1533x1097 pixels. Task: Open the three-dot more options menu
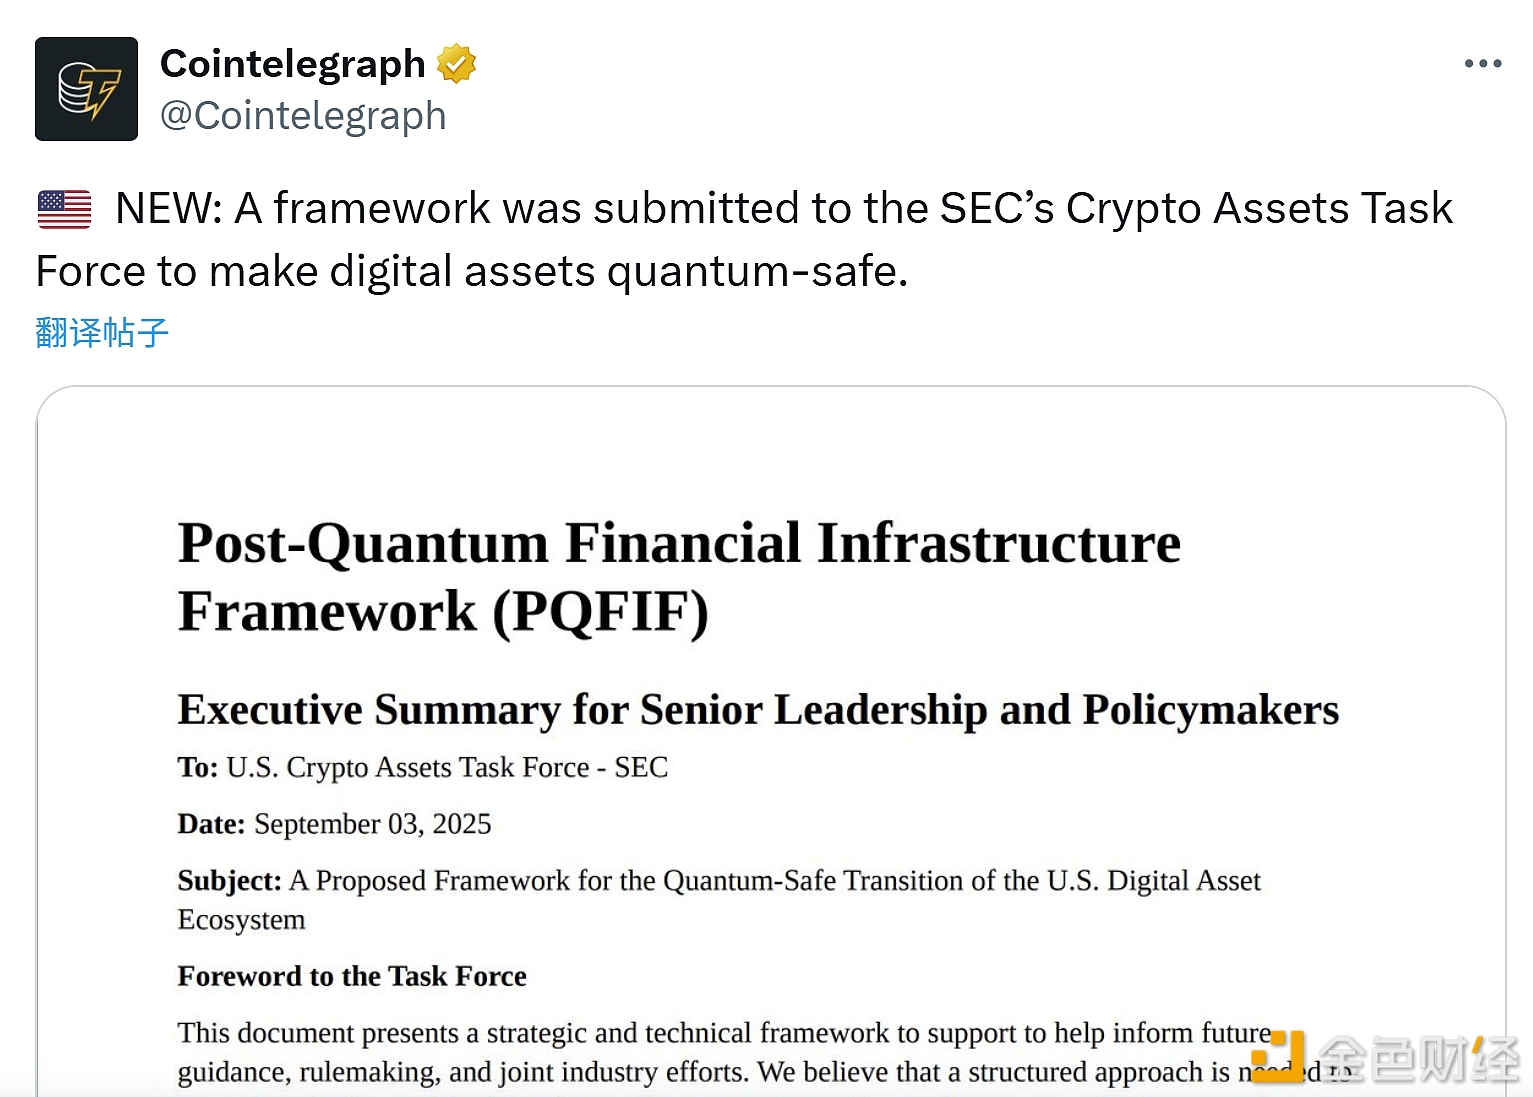(x=1482, y=64)
